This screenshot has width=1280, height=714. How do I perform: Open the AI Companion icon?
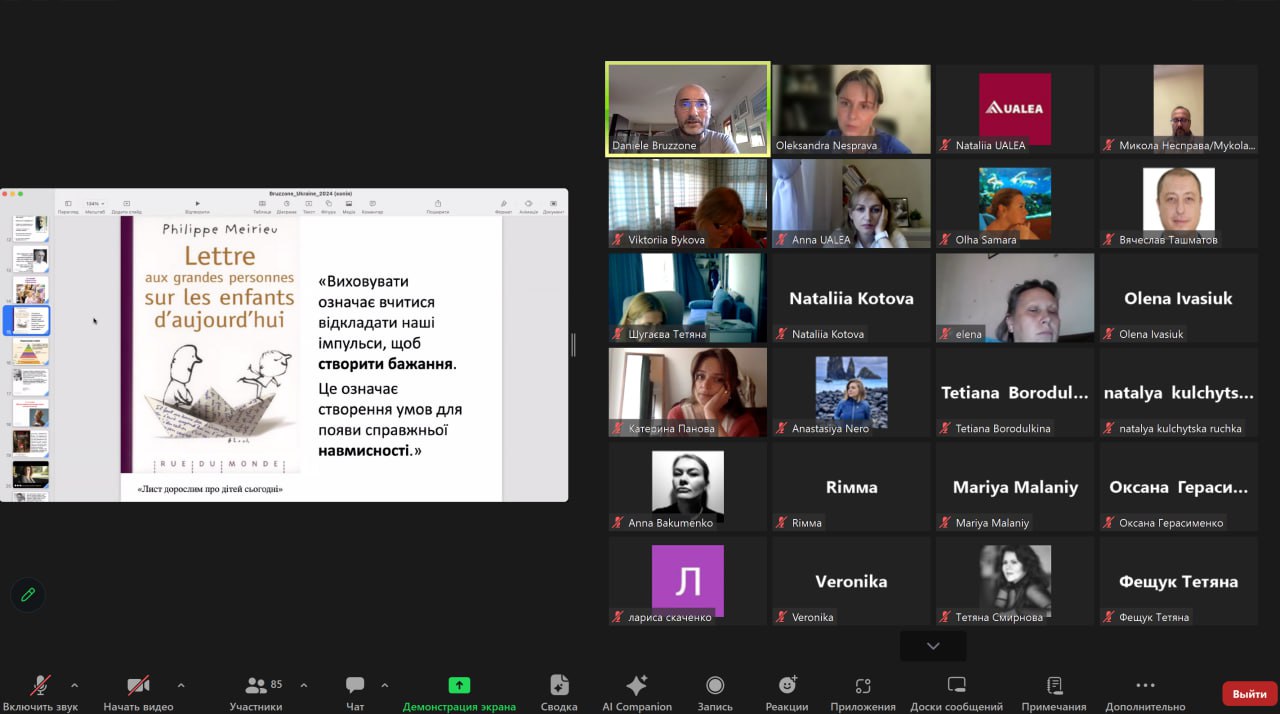pyautogui.click(x=636, y=686)
